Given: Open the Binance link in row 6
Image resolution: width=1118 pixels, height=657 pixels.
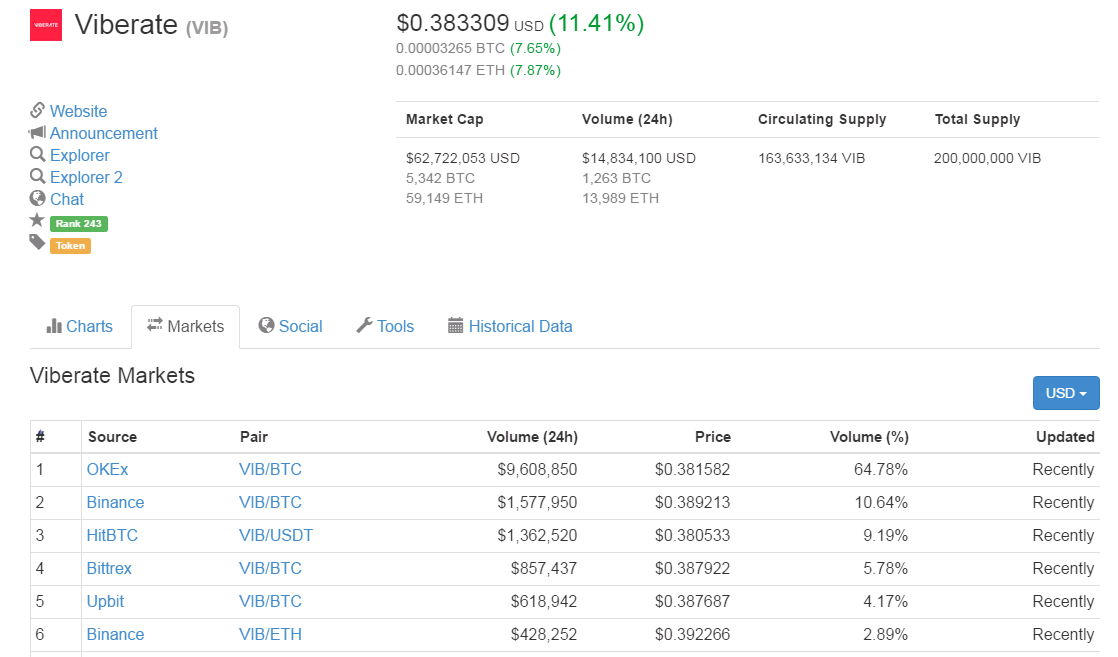Looking at the screenshot, I should tap(116, 634).
